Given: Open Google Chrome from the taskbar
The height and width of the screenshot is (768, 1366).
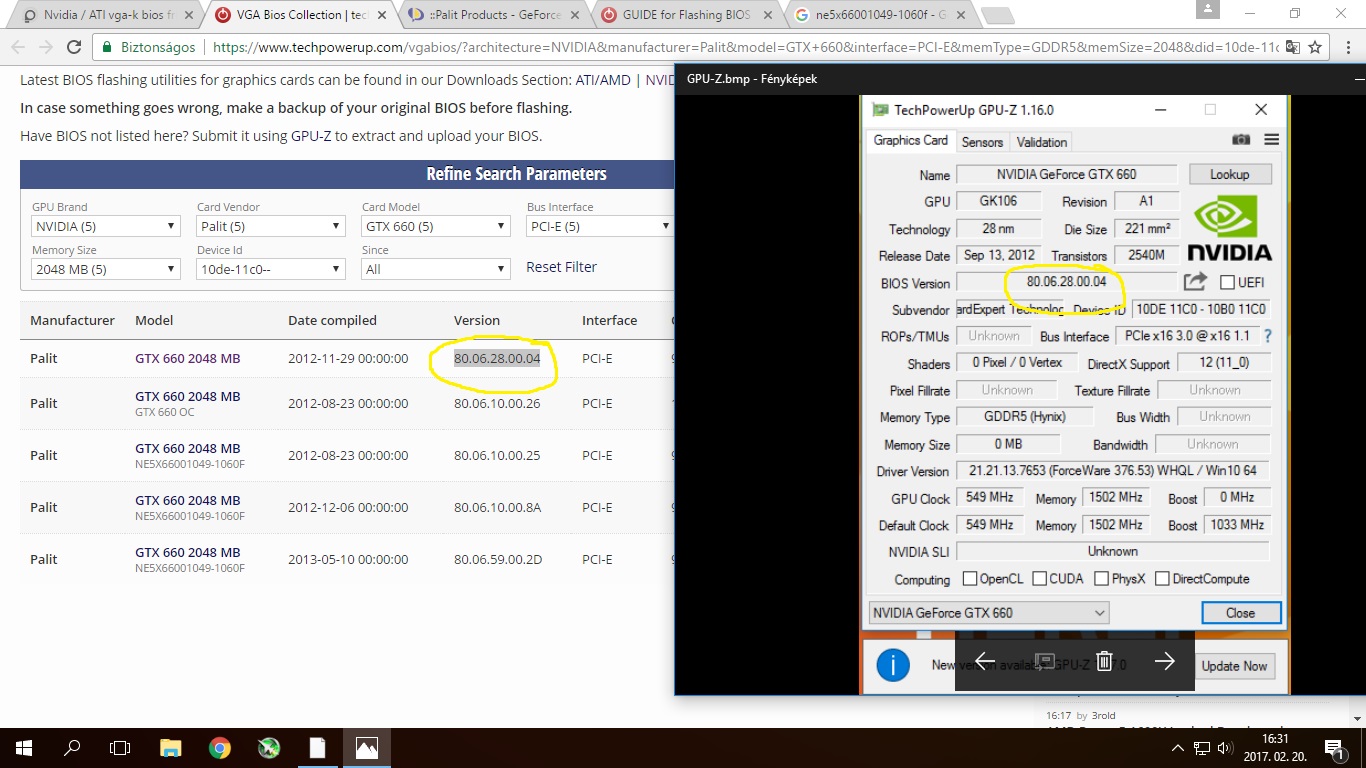Looking at the screenshot, I should click(220, 748).
